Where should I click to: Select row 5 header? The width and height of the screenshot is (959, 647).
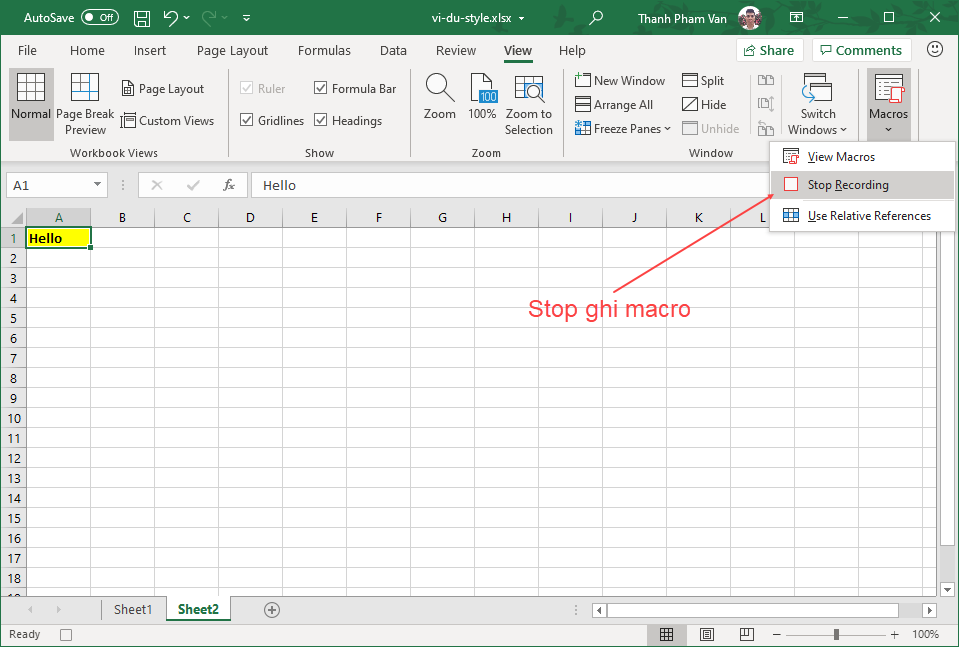coord(13,319)
